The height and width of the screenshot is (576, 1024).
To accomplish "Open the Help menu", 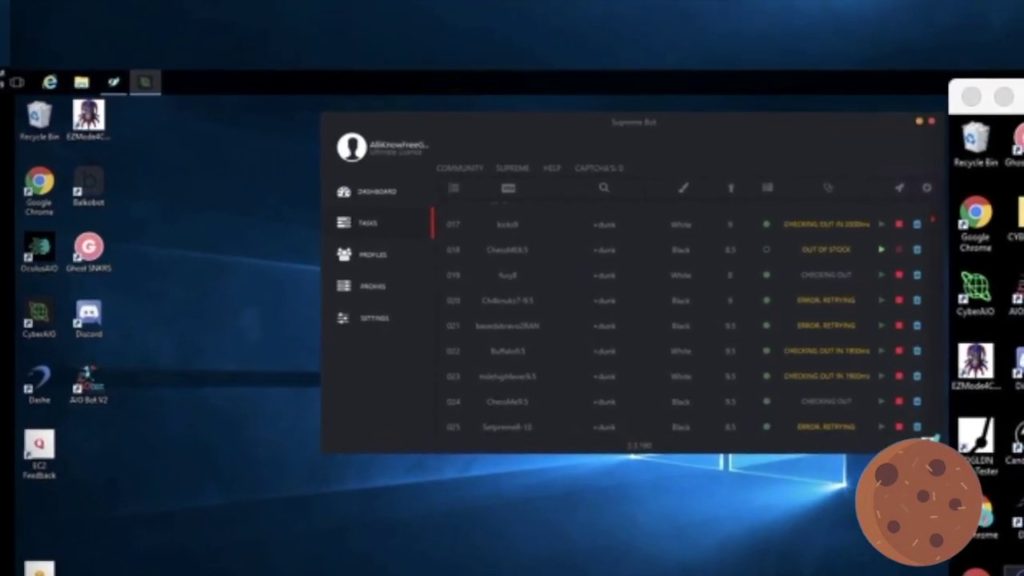I will click(552, 168).
